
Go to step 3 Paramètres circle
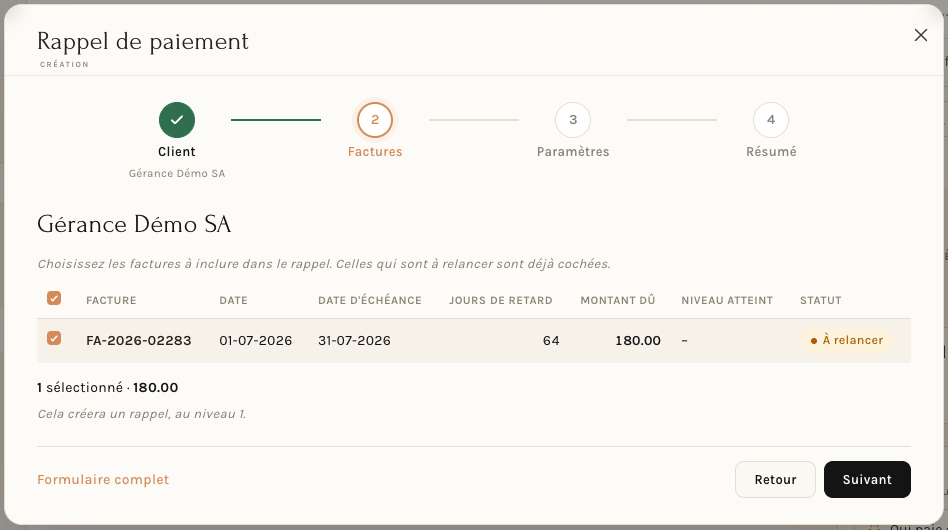coord(573,120)
